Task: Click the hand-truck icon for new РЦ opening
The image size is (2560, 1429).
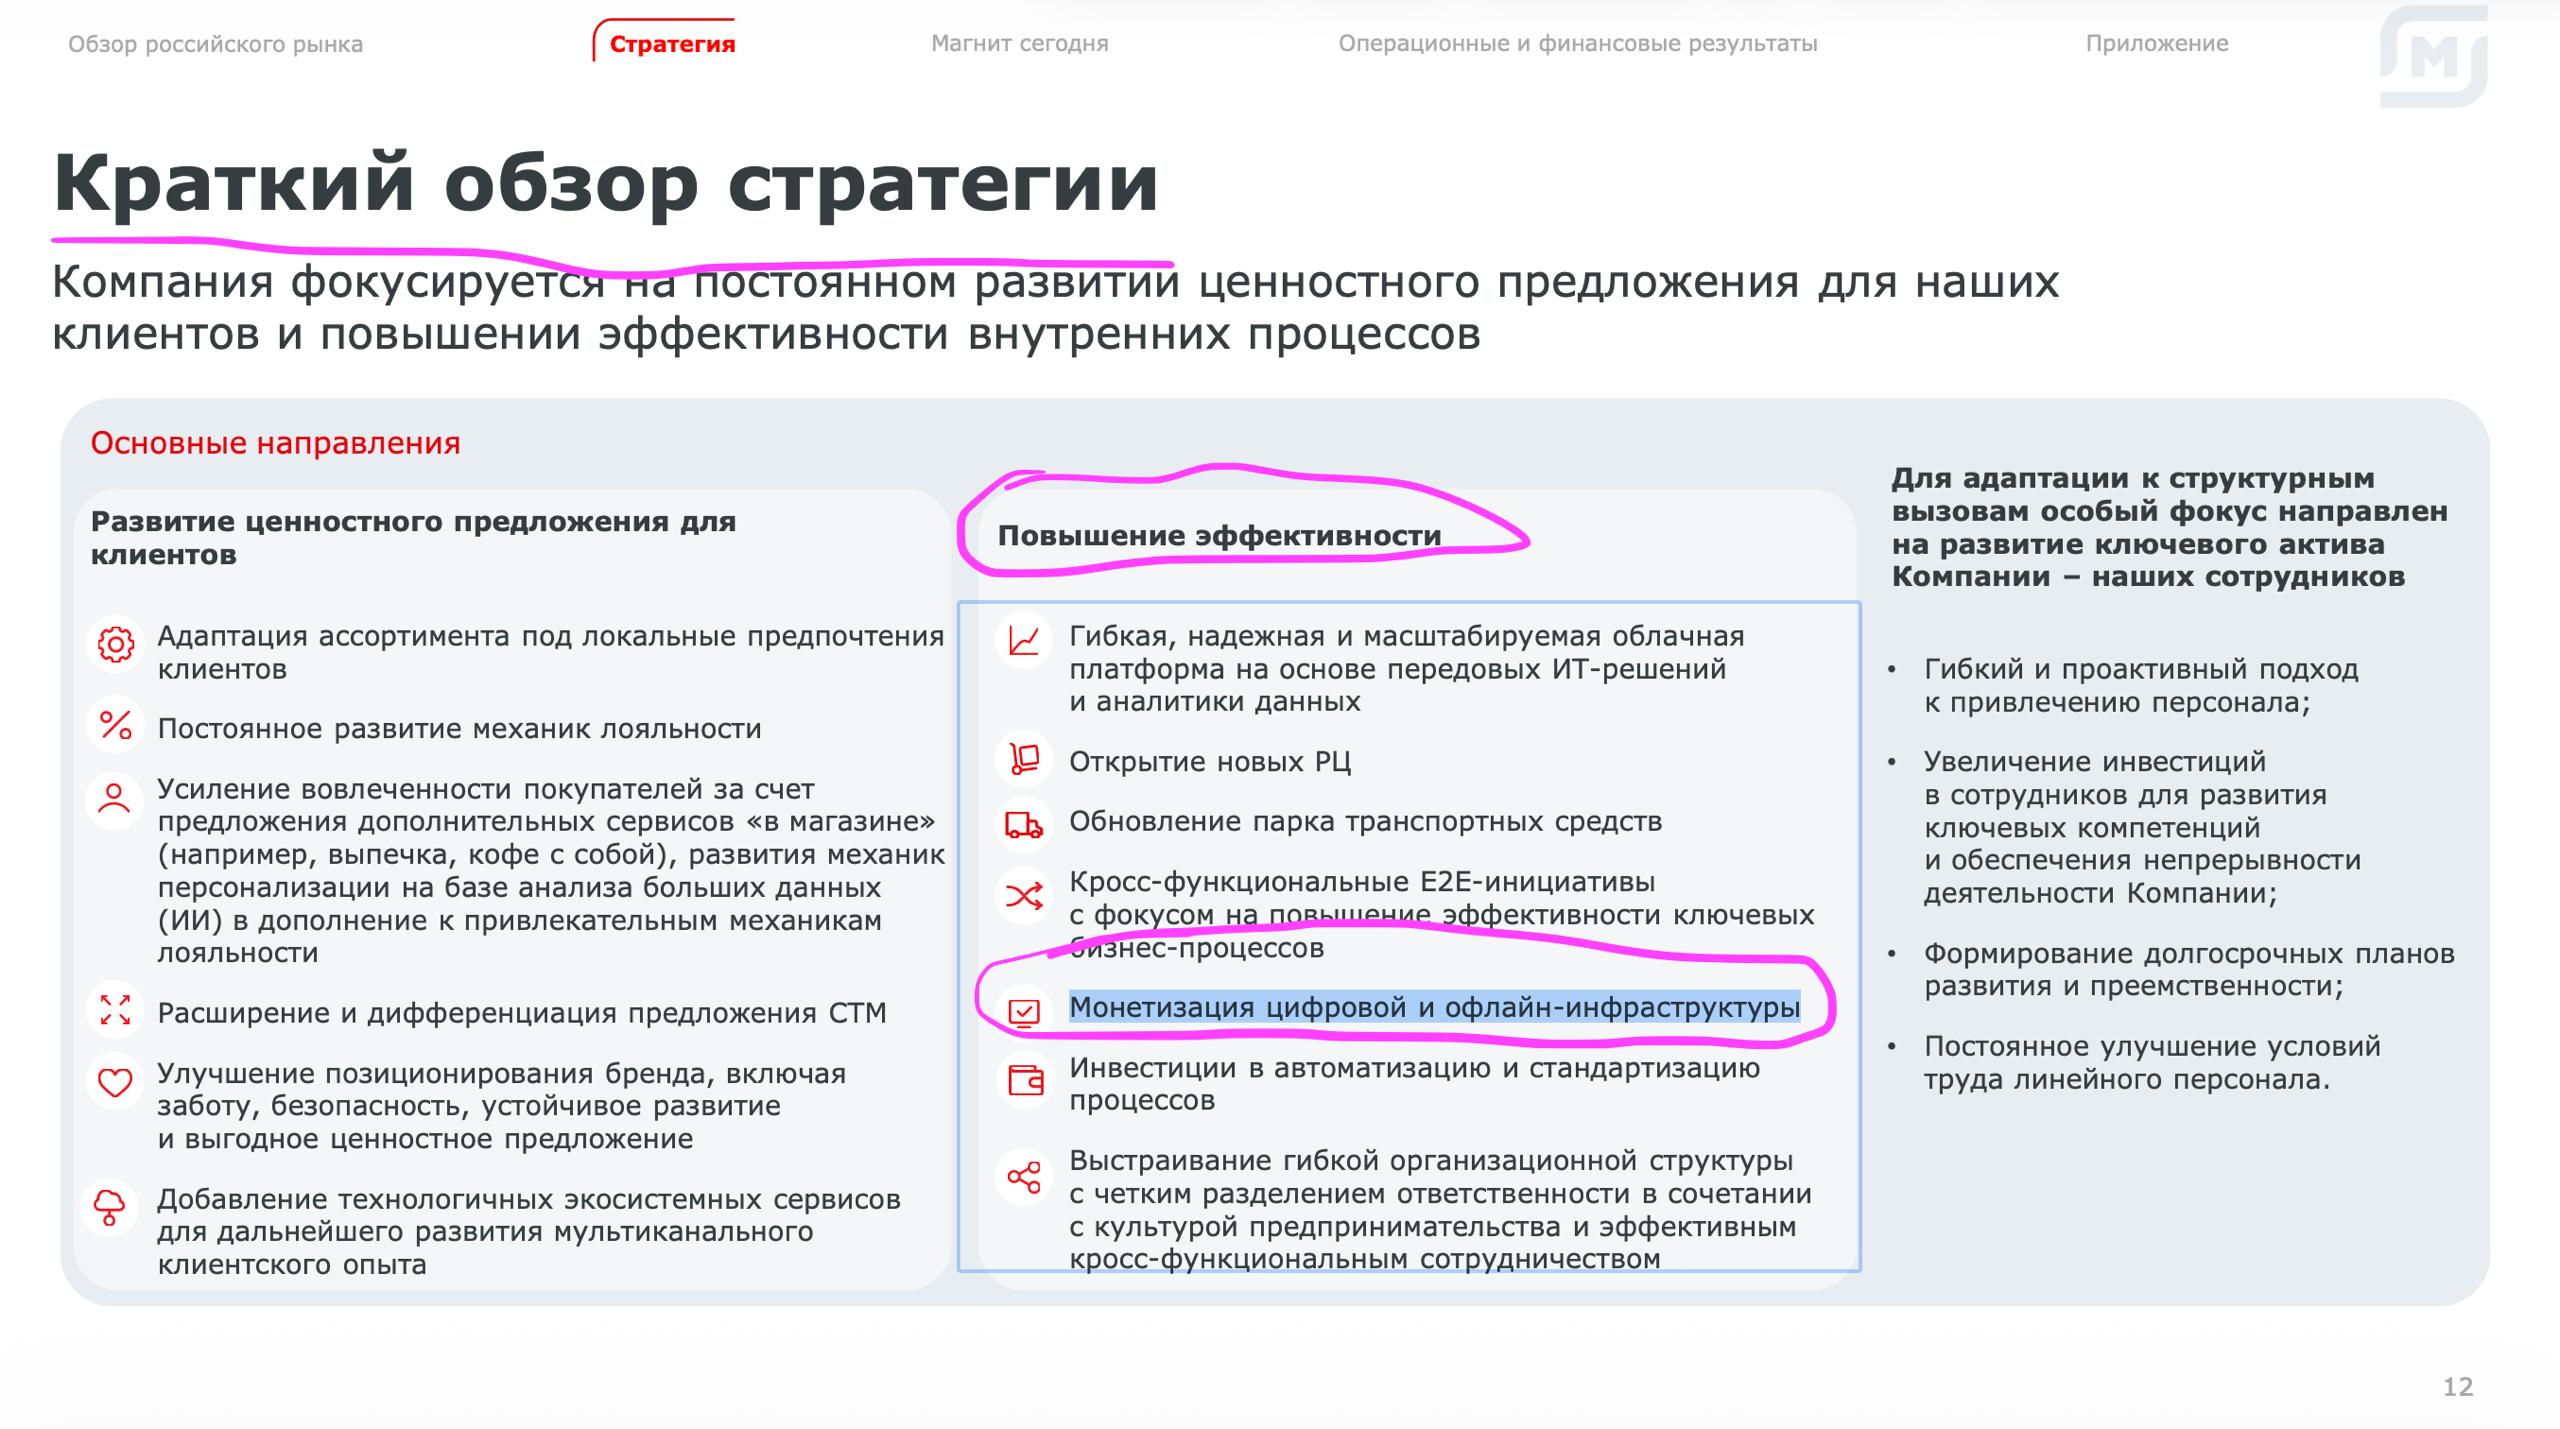Action: (x=1023, y=759)
